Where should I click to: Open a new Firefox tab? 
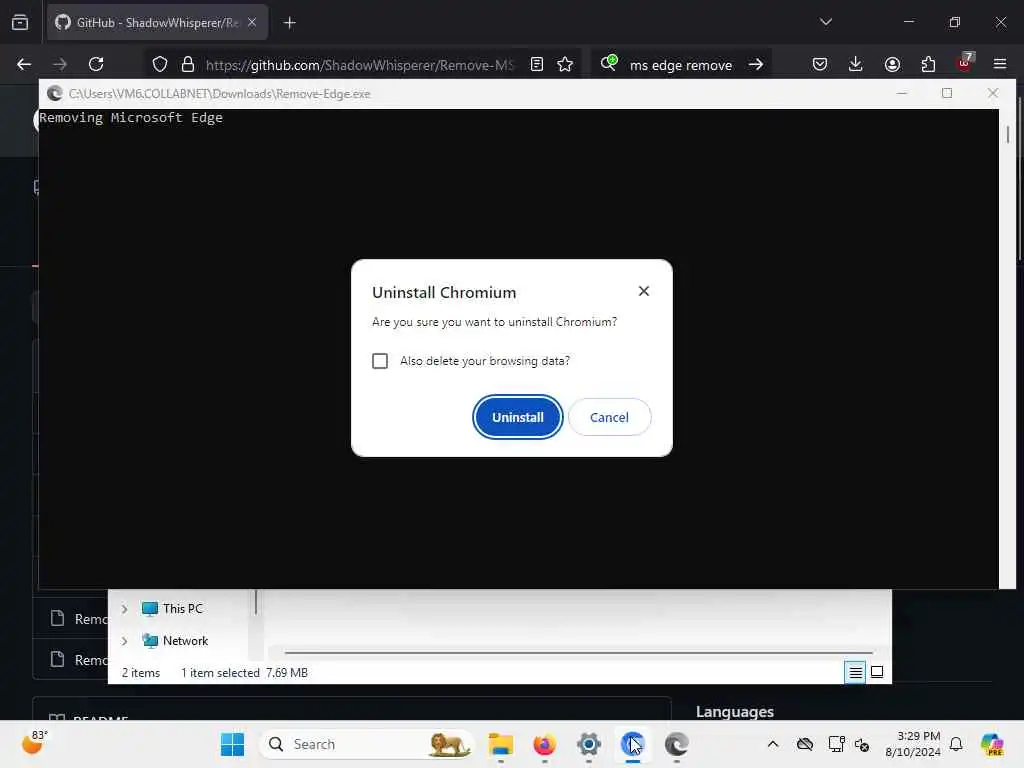[x=289, y=23]
